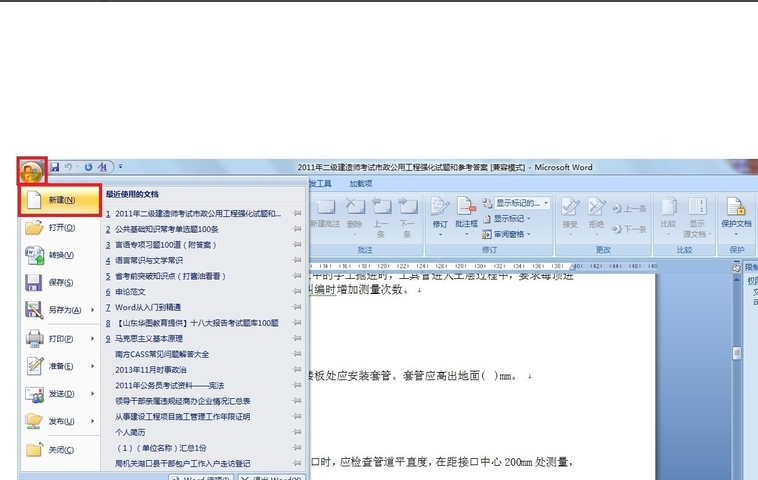Open the 审阅窗格 reviewing pane dropdown

(x=507, y=234)
